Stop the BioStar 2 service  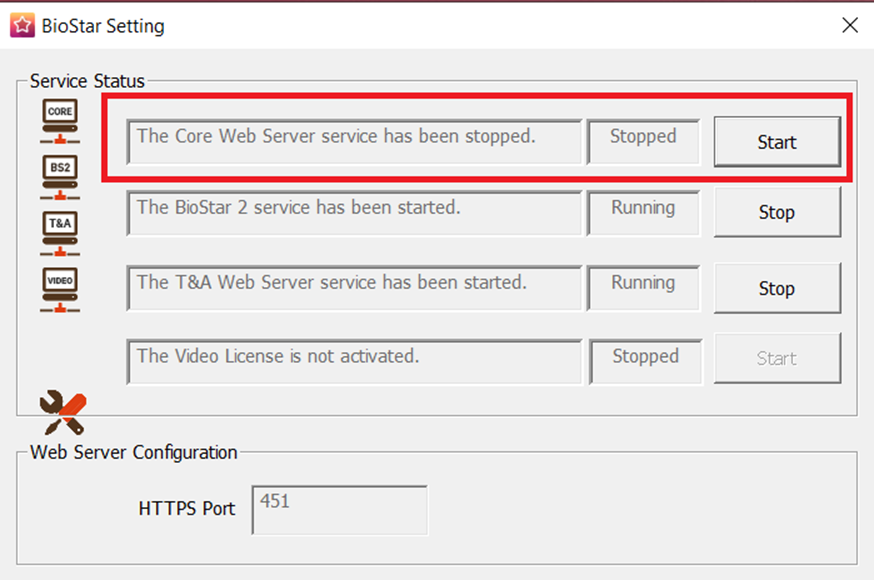[777, 212]
